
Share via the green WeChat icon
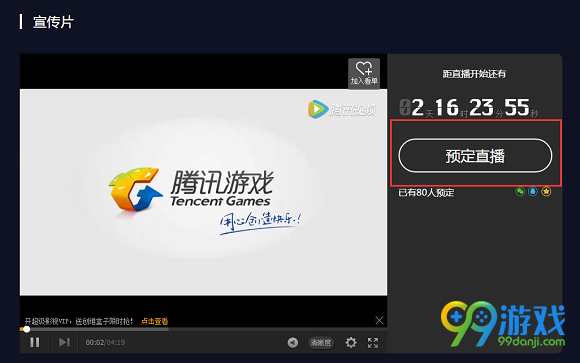(x=520, y=191)
